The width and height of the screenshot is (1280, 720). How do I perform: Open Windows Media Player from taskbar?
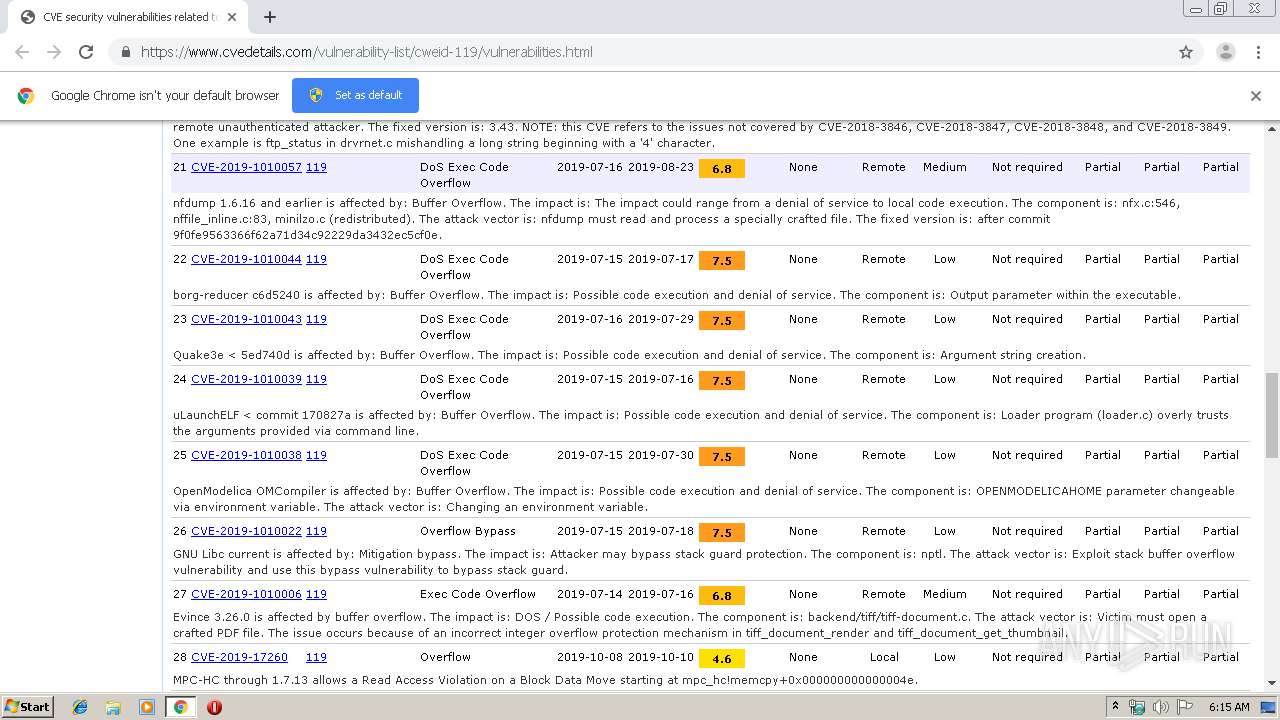pos(147,707)
